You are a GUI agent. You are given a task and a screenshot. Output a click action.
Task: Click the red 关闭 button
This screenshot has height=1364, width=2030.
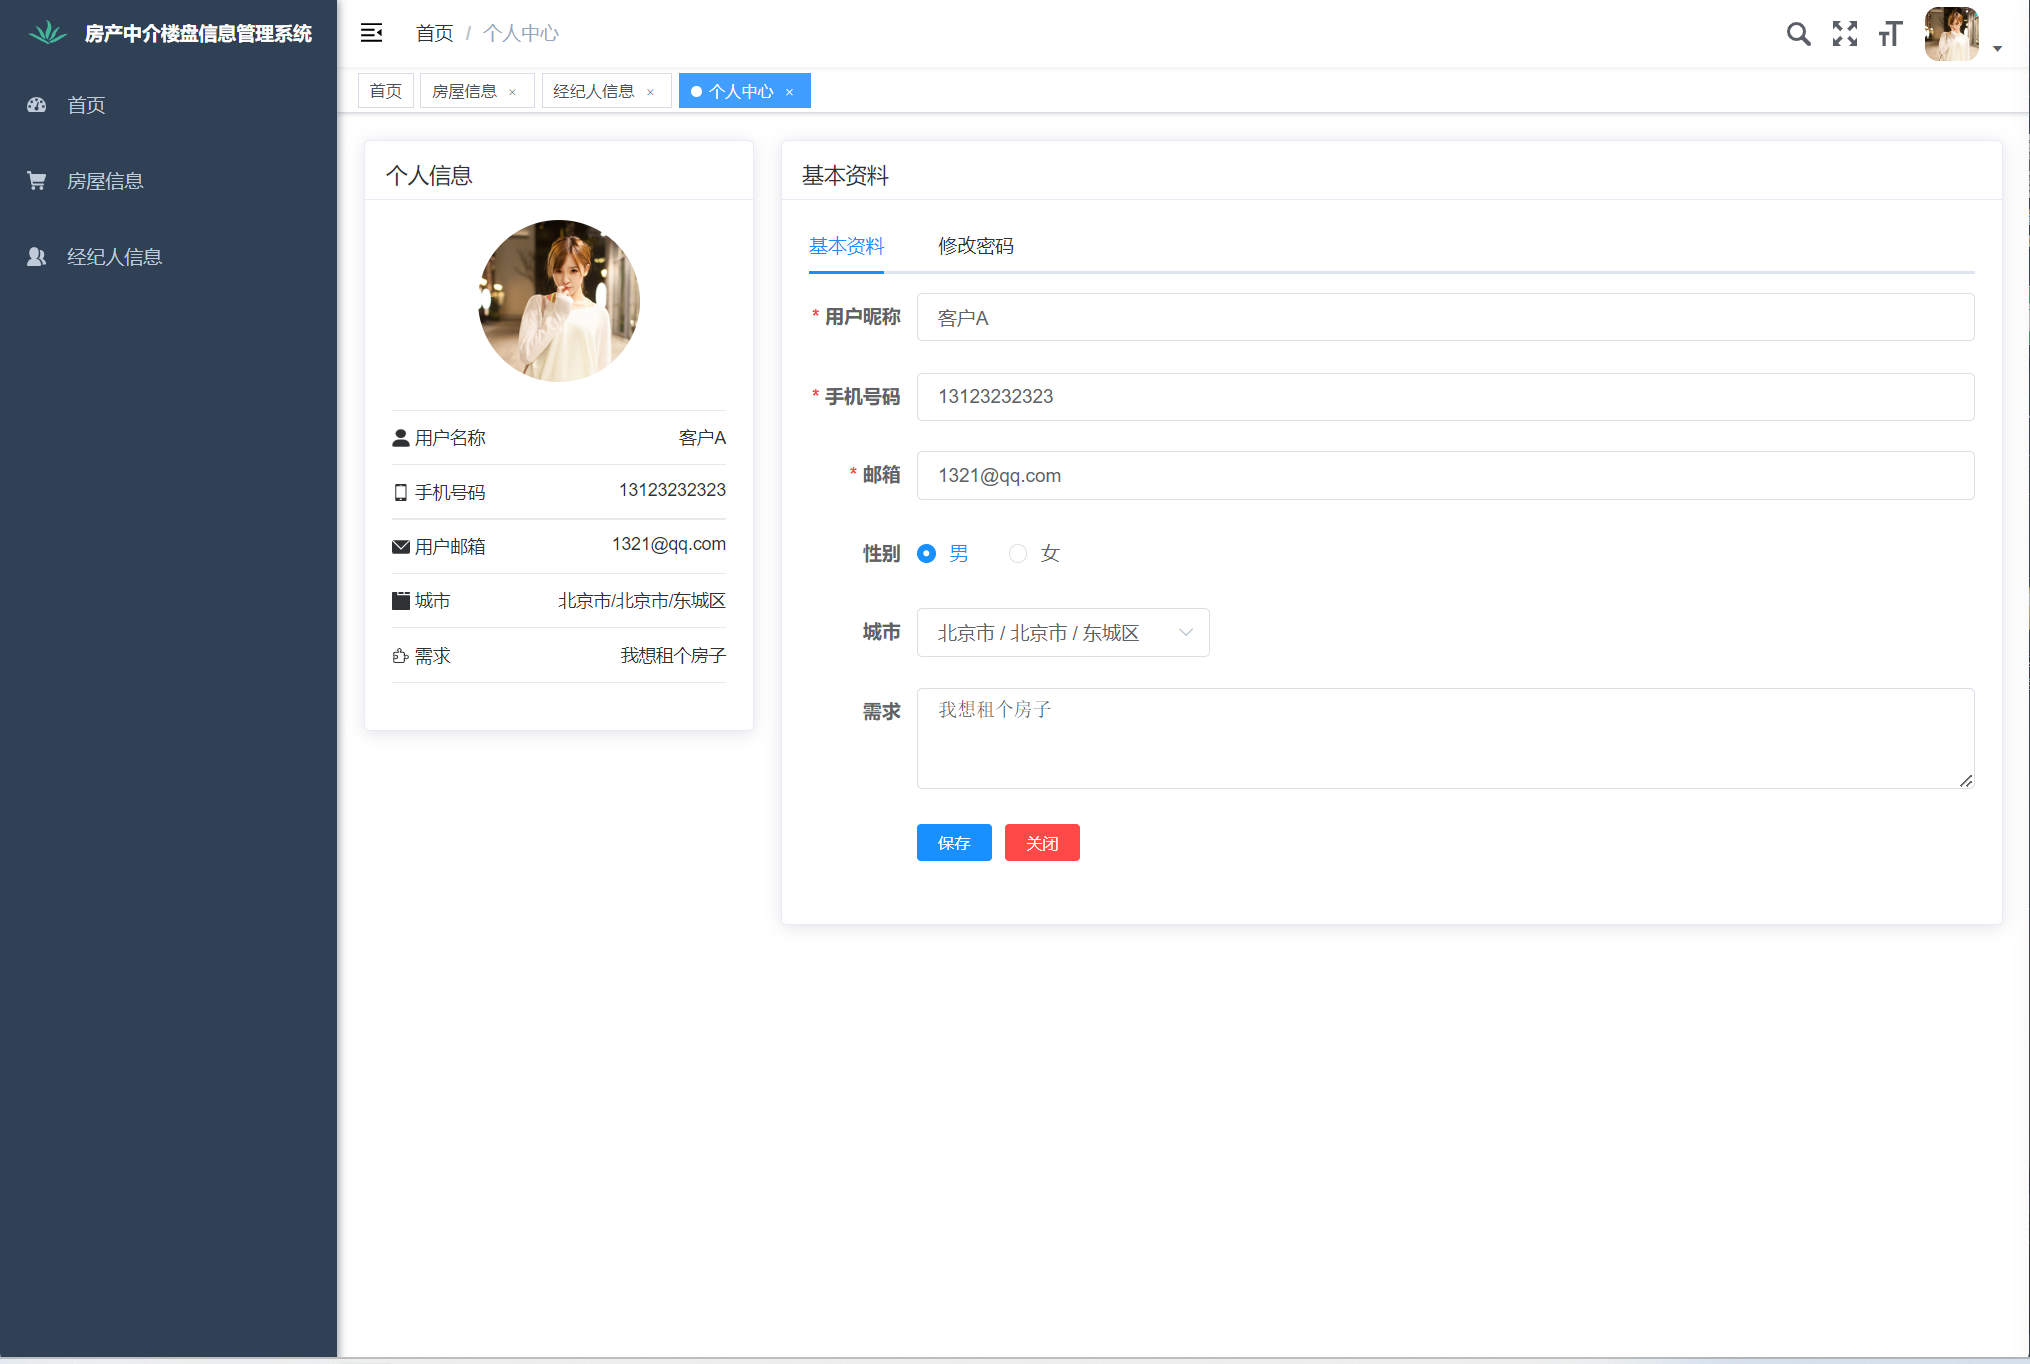(1041, 843)
